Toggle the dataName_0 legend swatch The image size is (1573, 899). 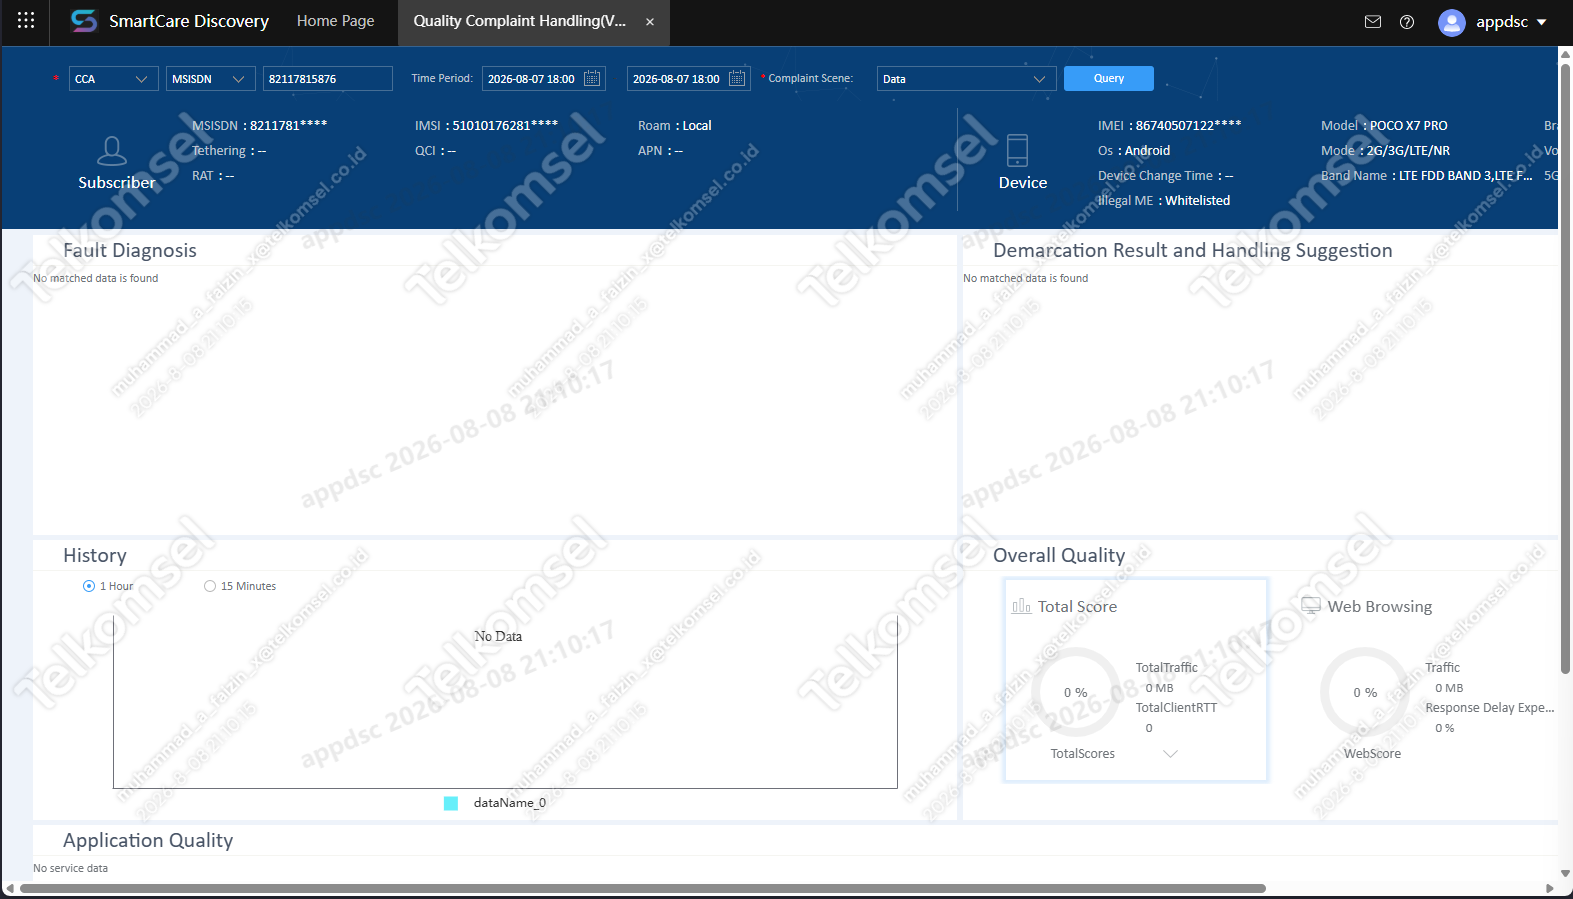pyautogui.click(x=451, y=803)
